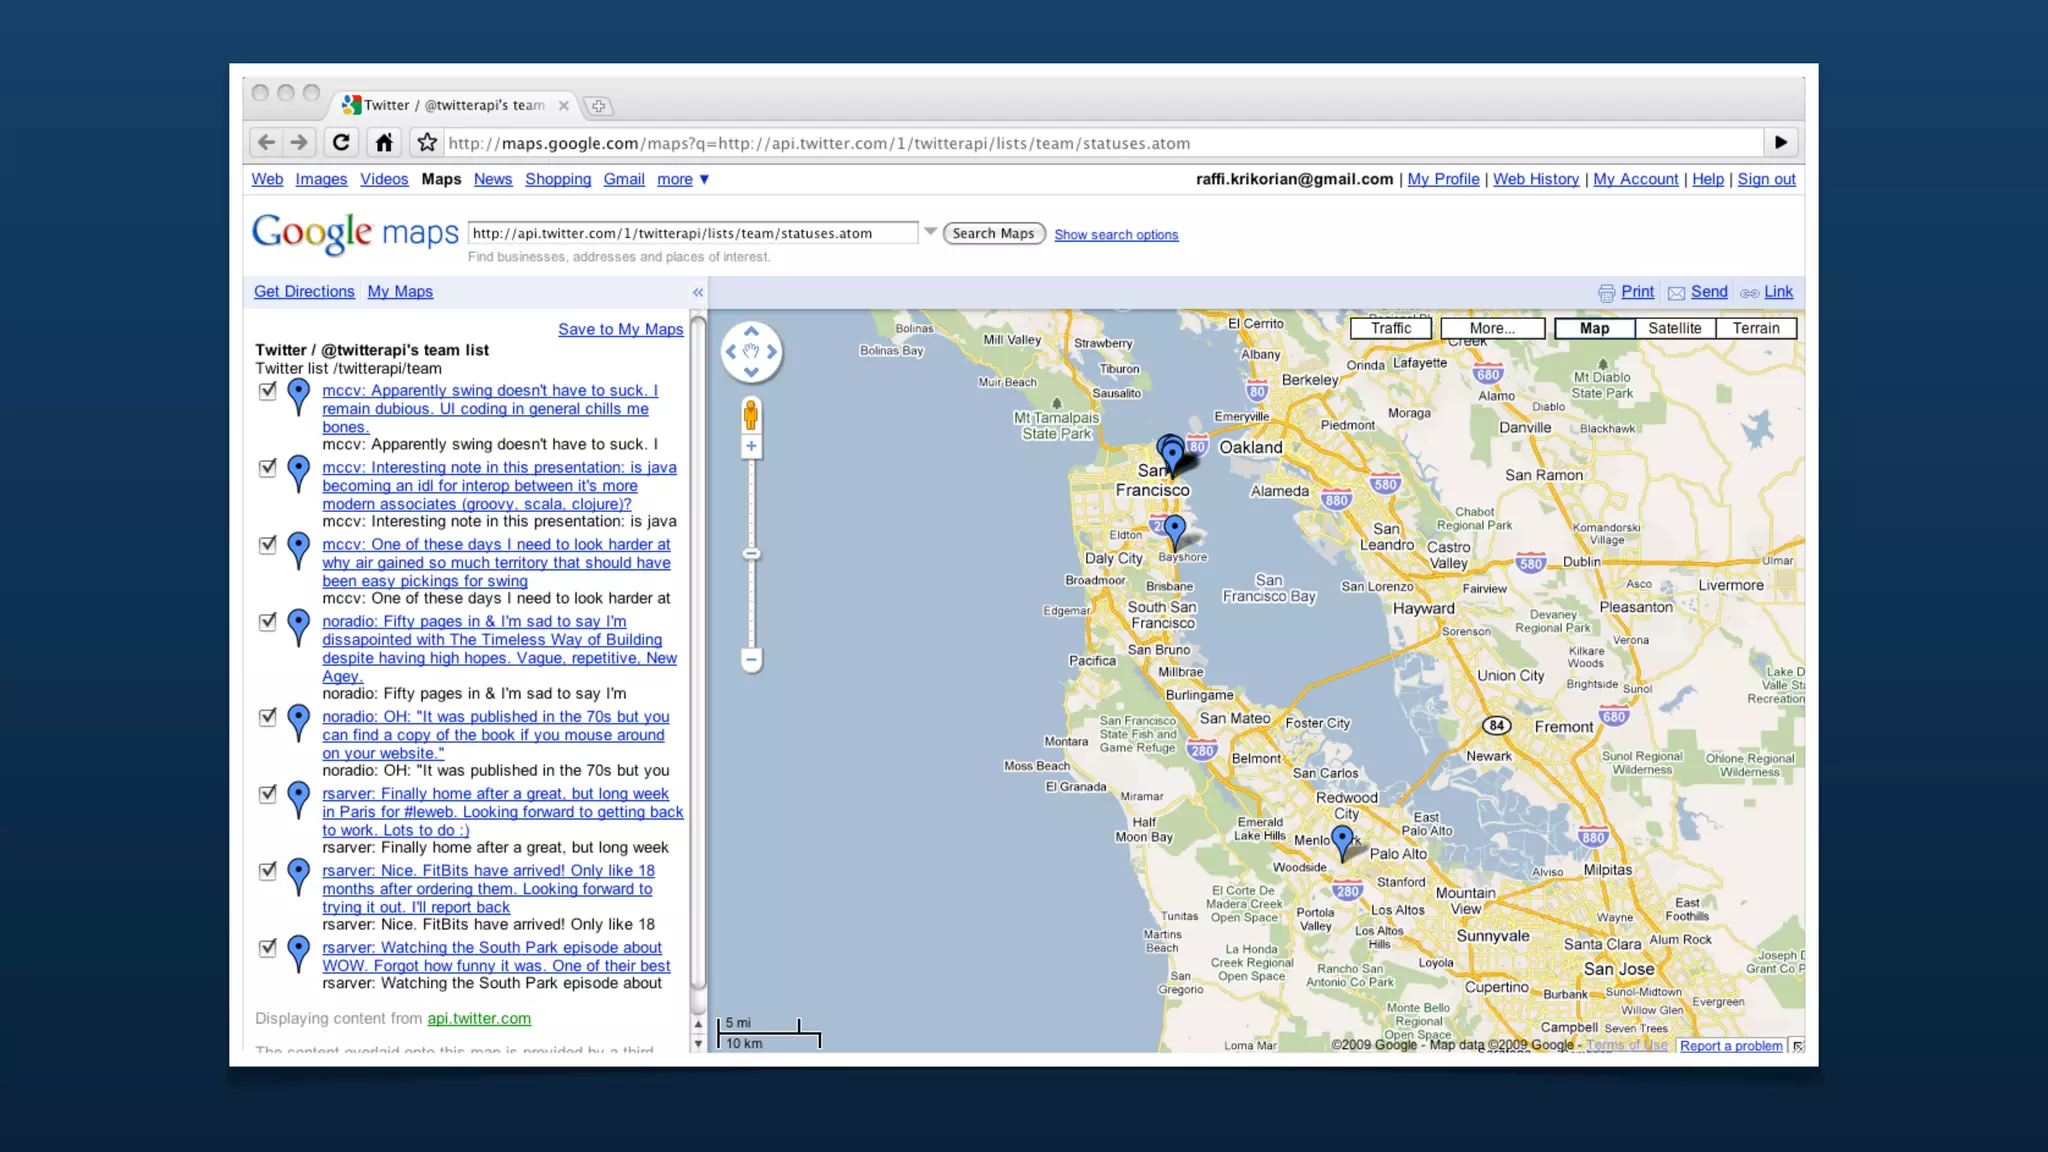Click the map zoom slider handle
Image resolution: width=2048 pixels, height=1152 pixels.
coord(751,553)
